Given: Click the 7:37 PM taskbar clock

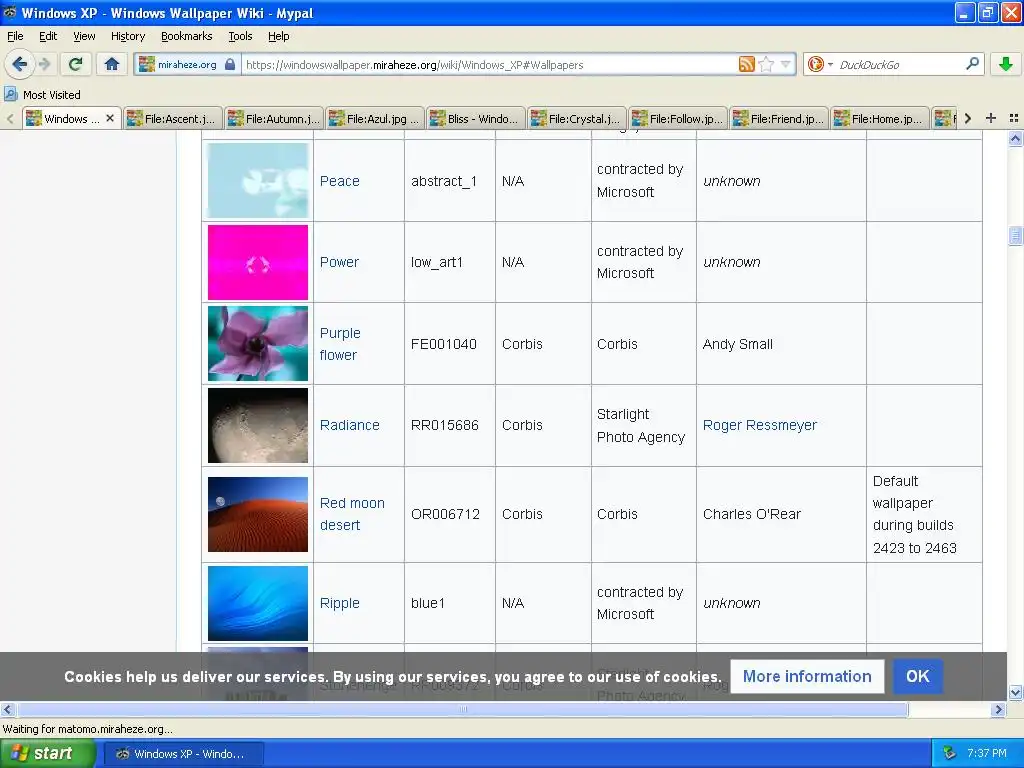Looking at the screenshot, I should coord(987,753).
